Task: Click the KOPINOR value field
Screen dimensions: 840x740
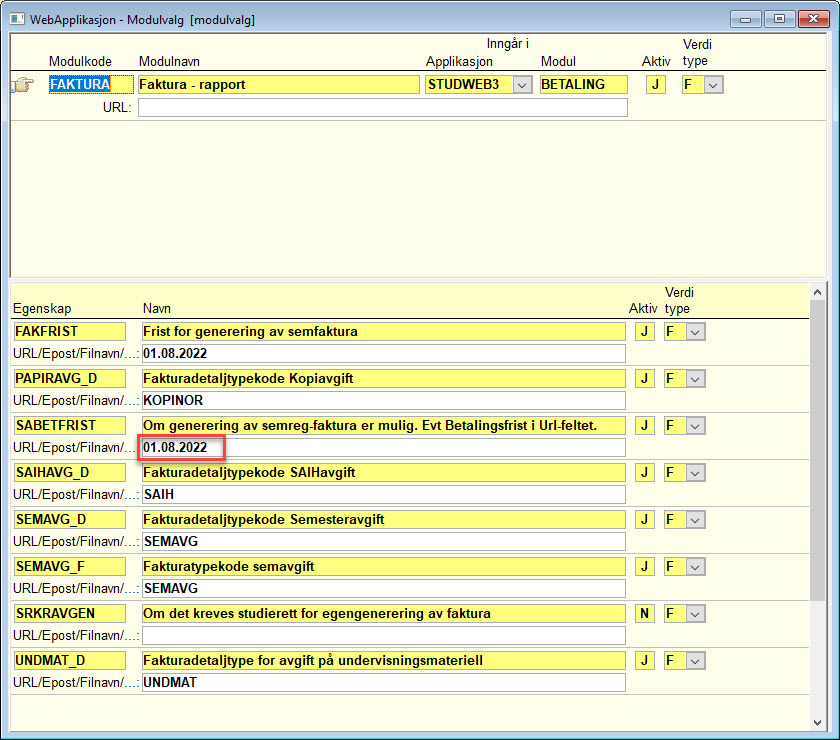Action: point(384,401)
